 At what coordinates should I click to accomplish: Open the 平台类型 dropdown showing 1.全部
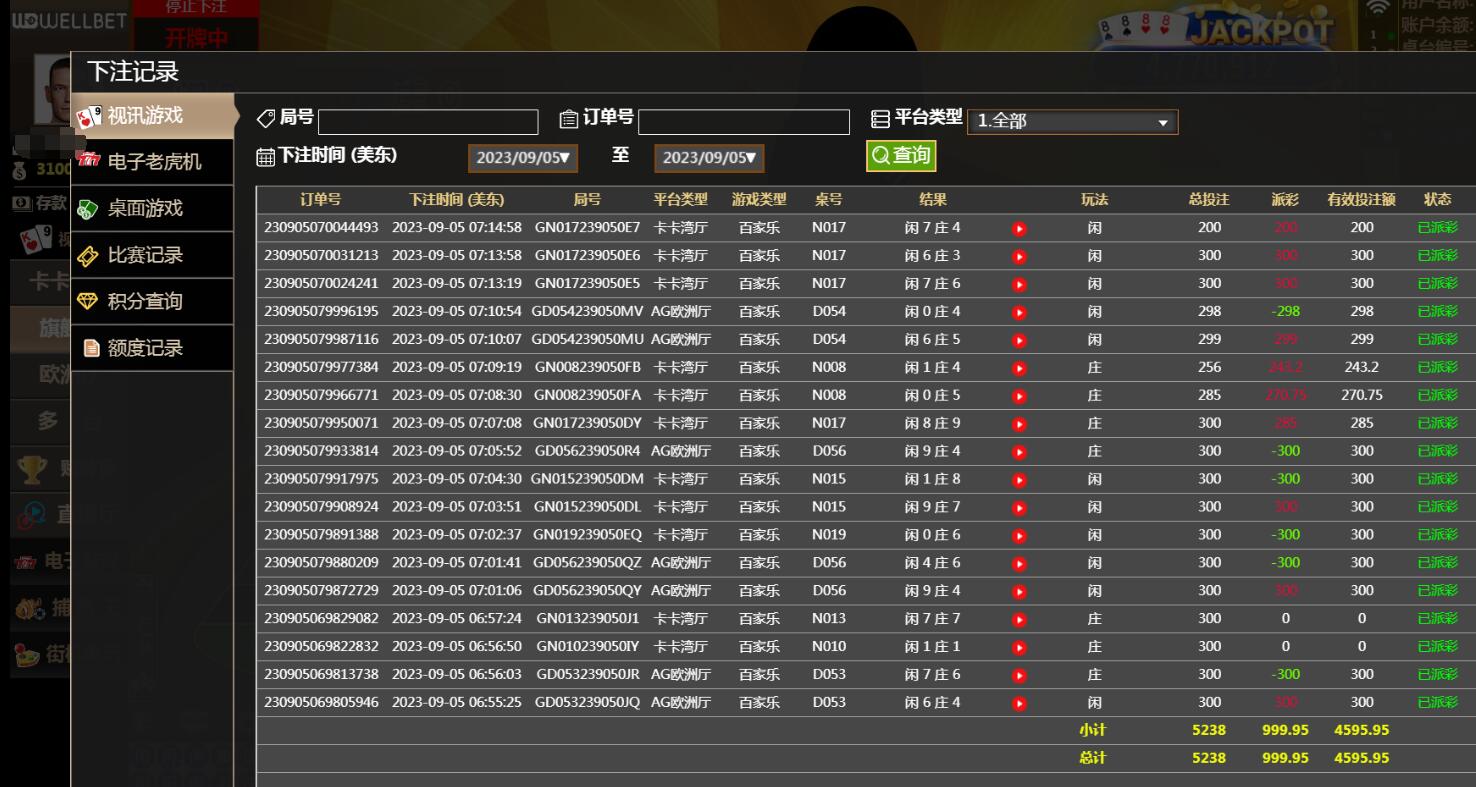coord(1073,121)
